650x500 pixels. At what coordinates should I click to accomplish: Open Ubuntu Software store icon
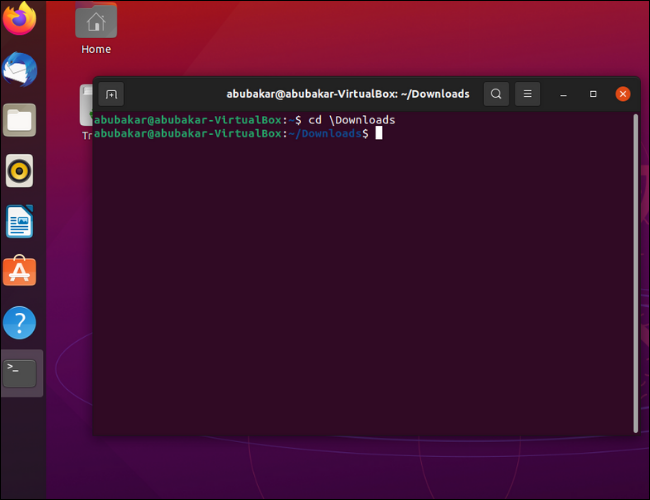point(20,271)
